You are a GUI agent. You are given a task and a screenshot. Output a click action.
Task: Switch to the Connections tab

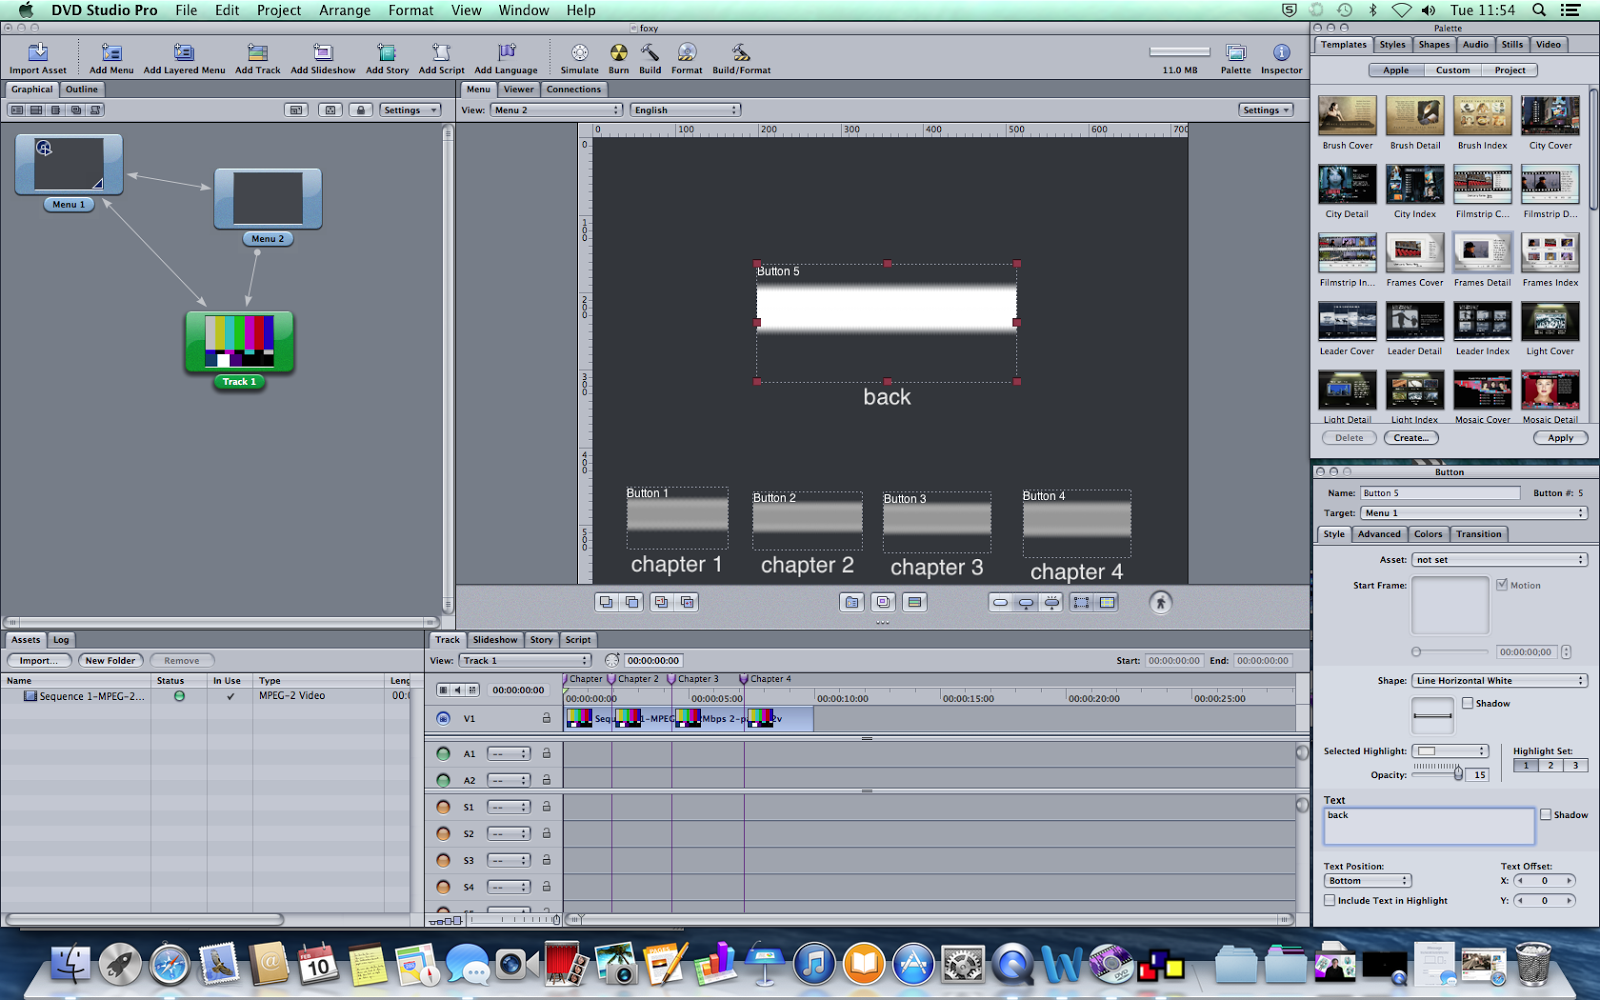pos(574,89)
